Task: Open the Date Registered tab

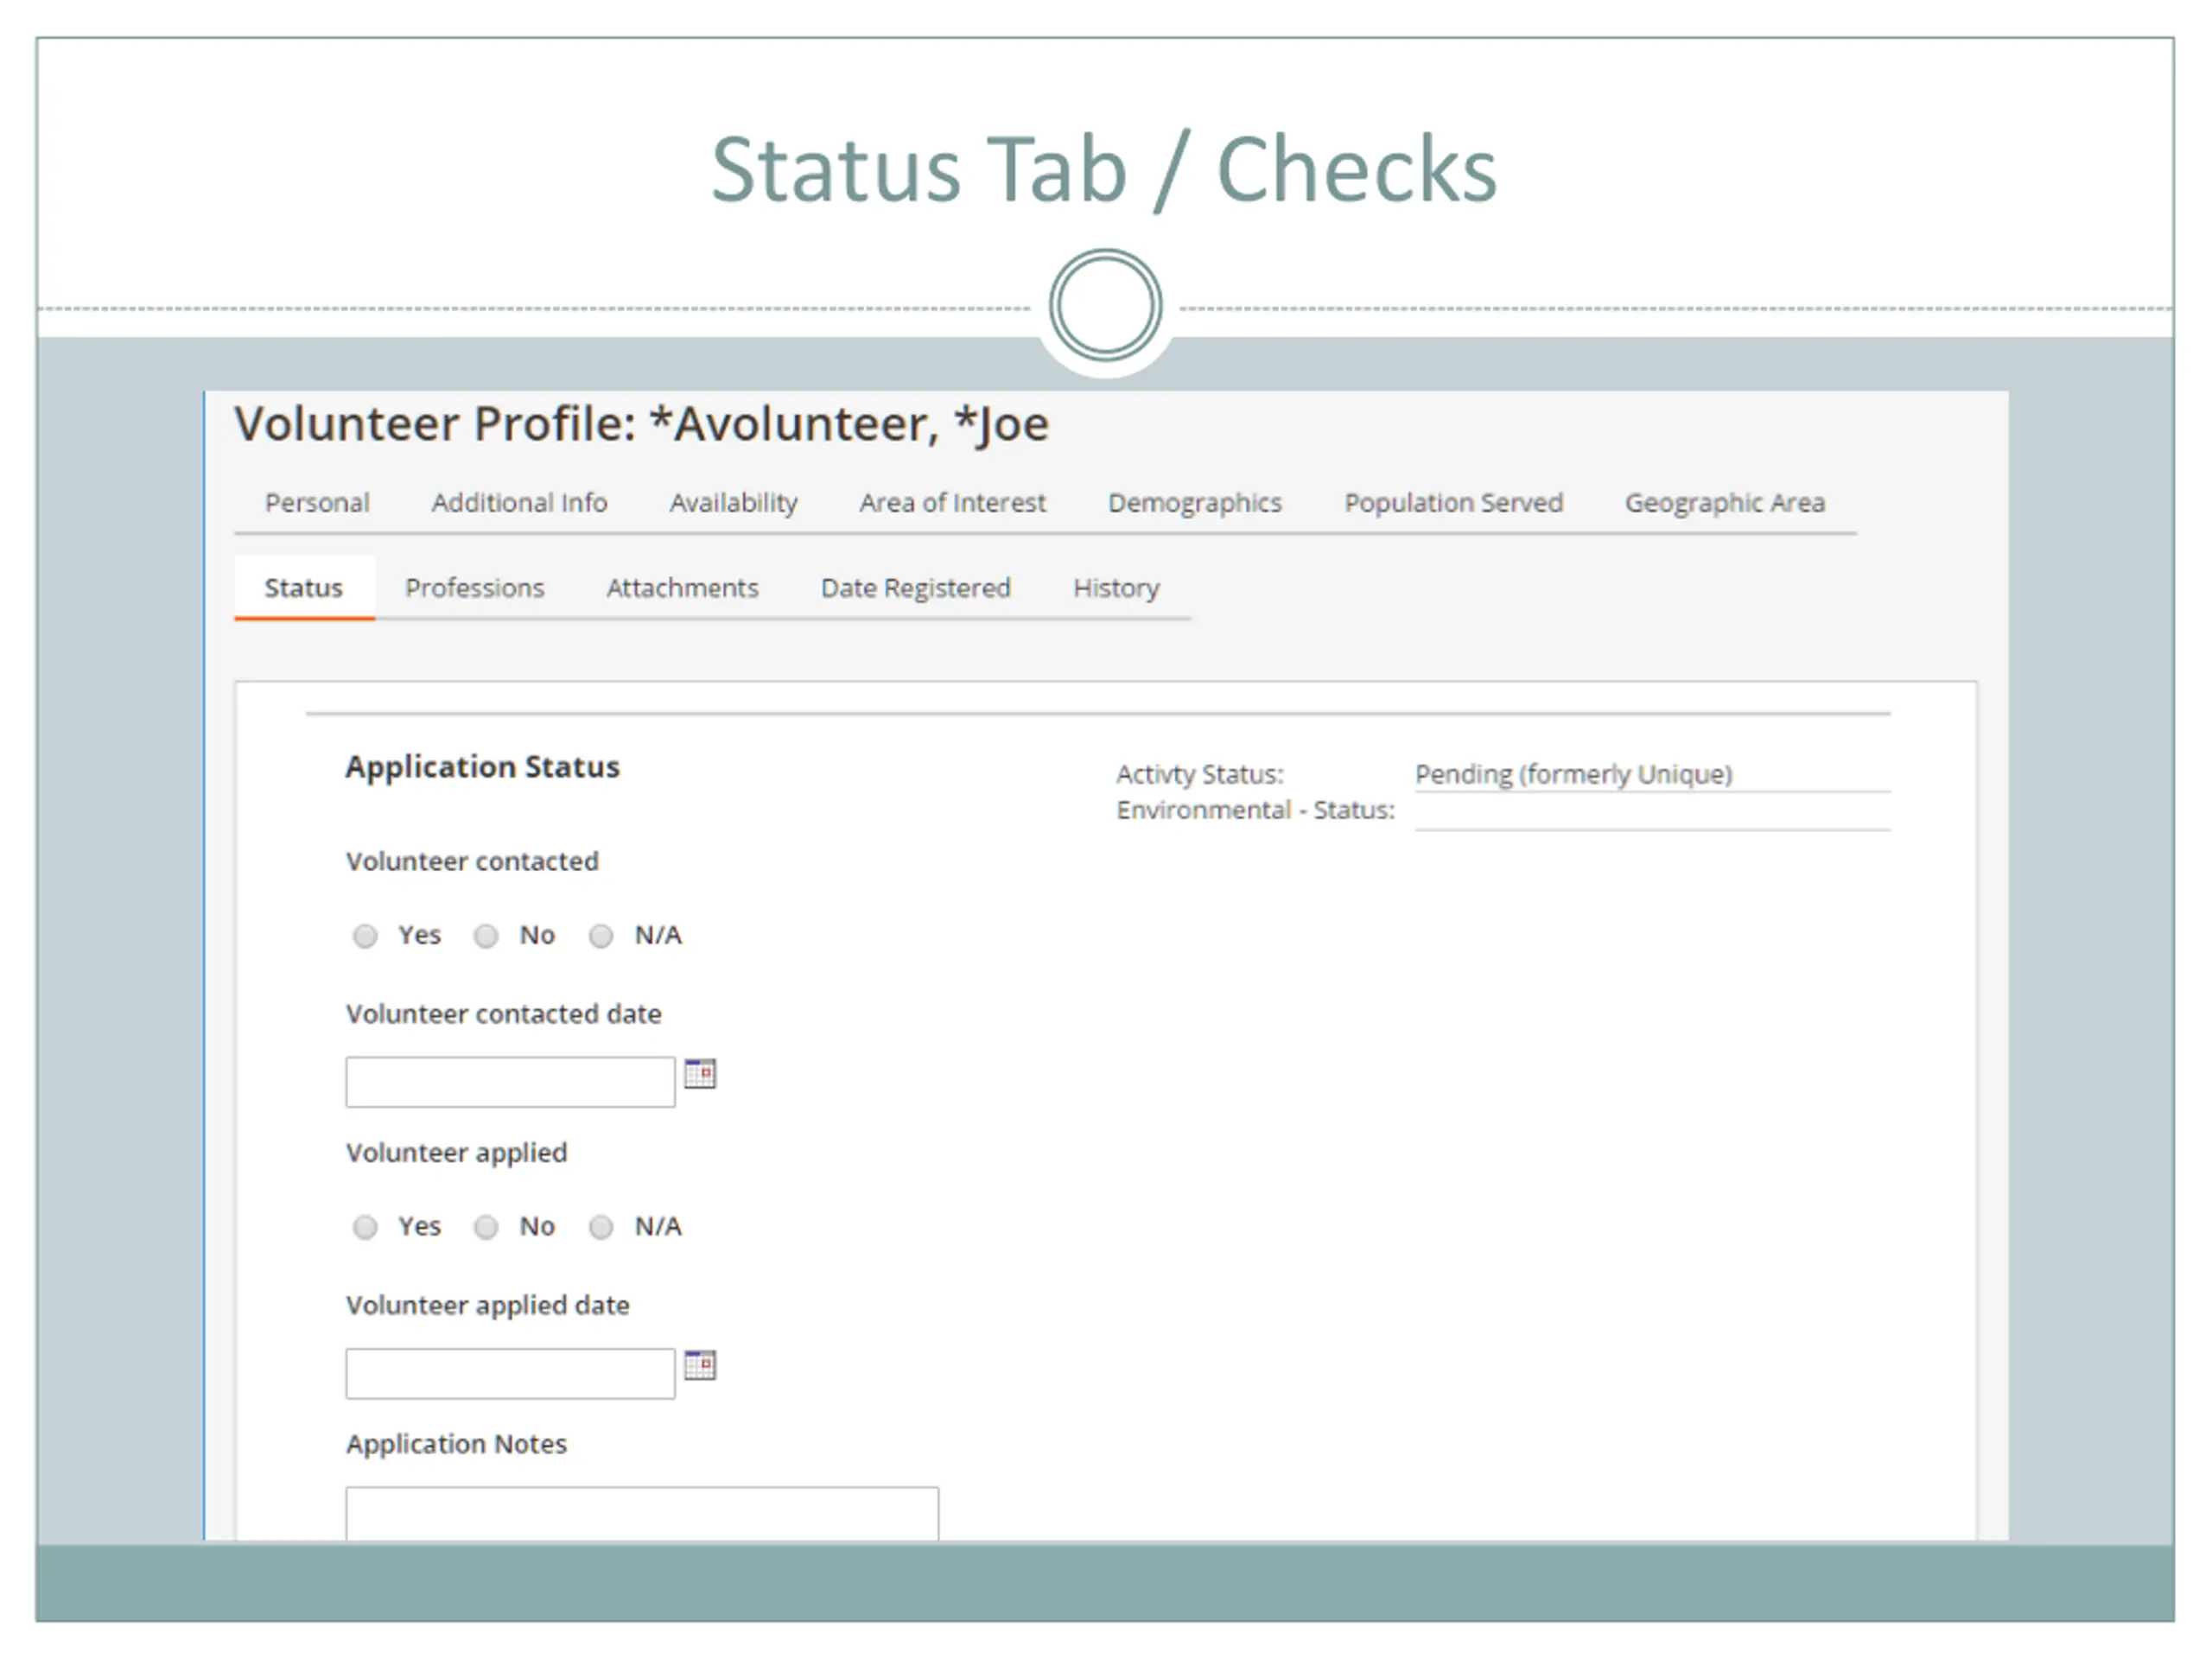Action: 915,588
